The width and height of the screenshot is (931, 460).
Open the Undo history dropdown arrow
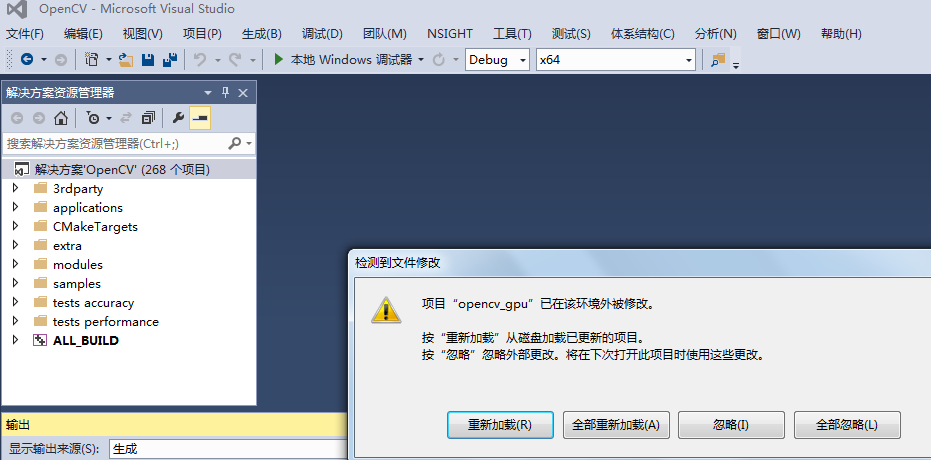click(x=217, y=59)
